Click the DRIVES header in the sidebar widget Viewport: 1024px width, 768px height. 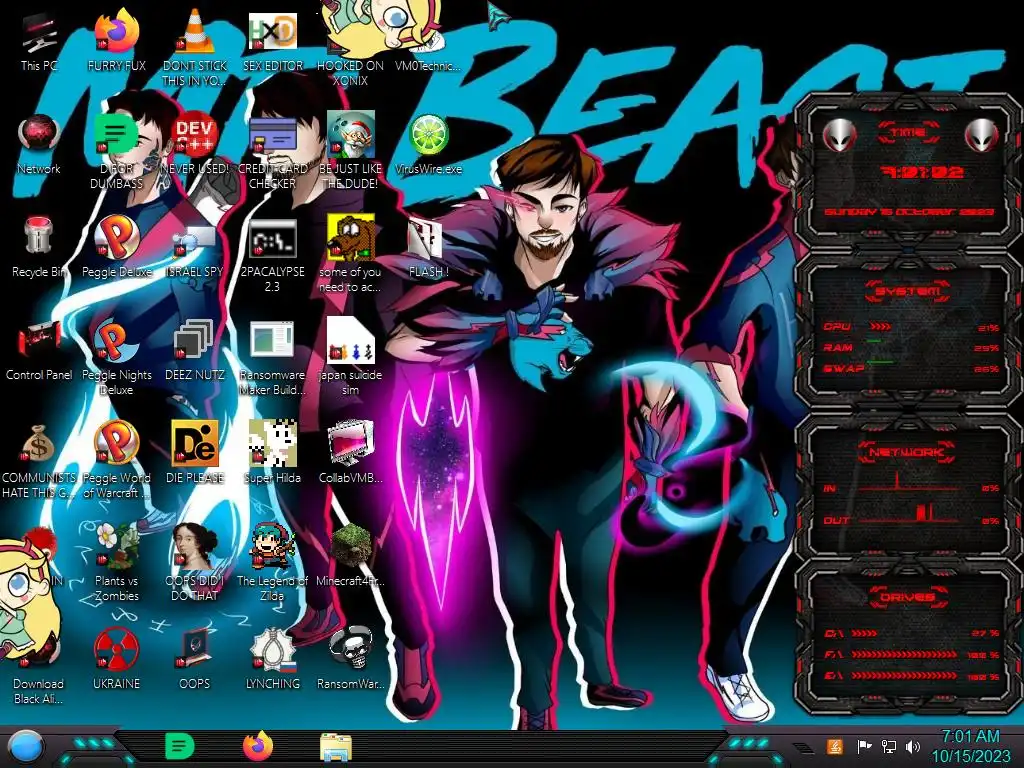pyautogui.click(x=908, y=598)
